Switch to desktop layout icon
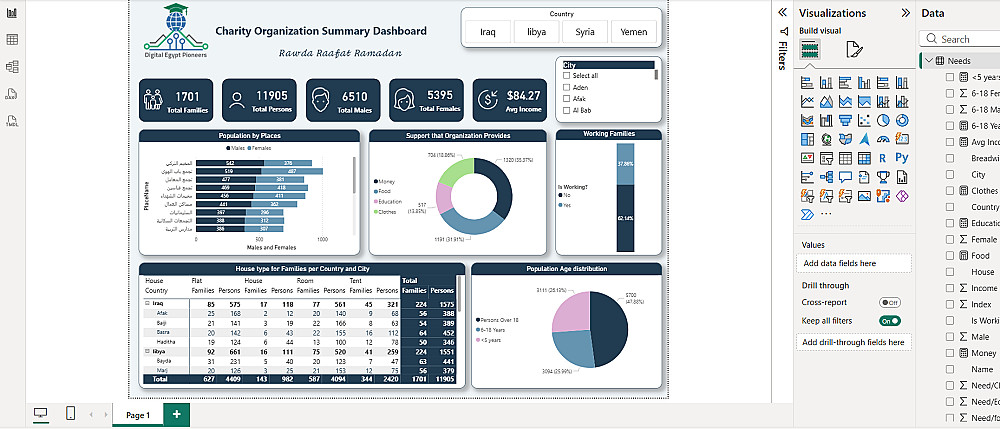 click(41, 414)
